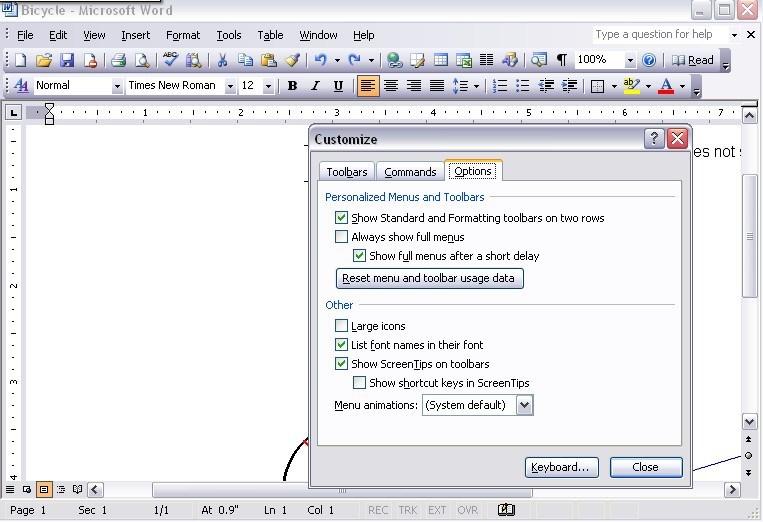
Task: Open the File menu
Action: (25, 35)
